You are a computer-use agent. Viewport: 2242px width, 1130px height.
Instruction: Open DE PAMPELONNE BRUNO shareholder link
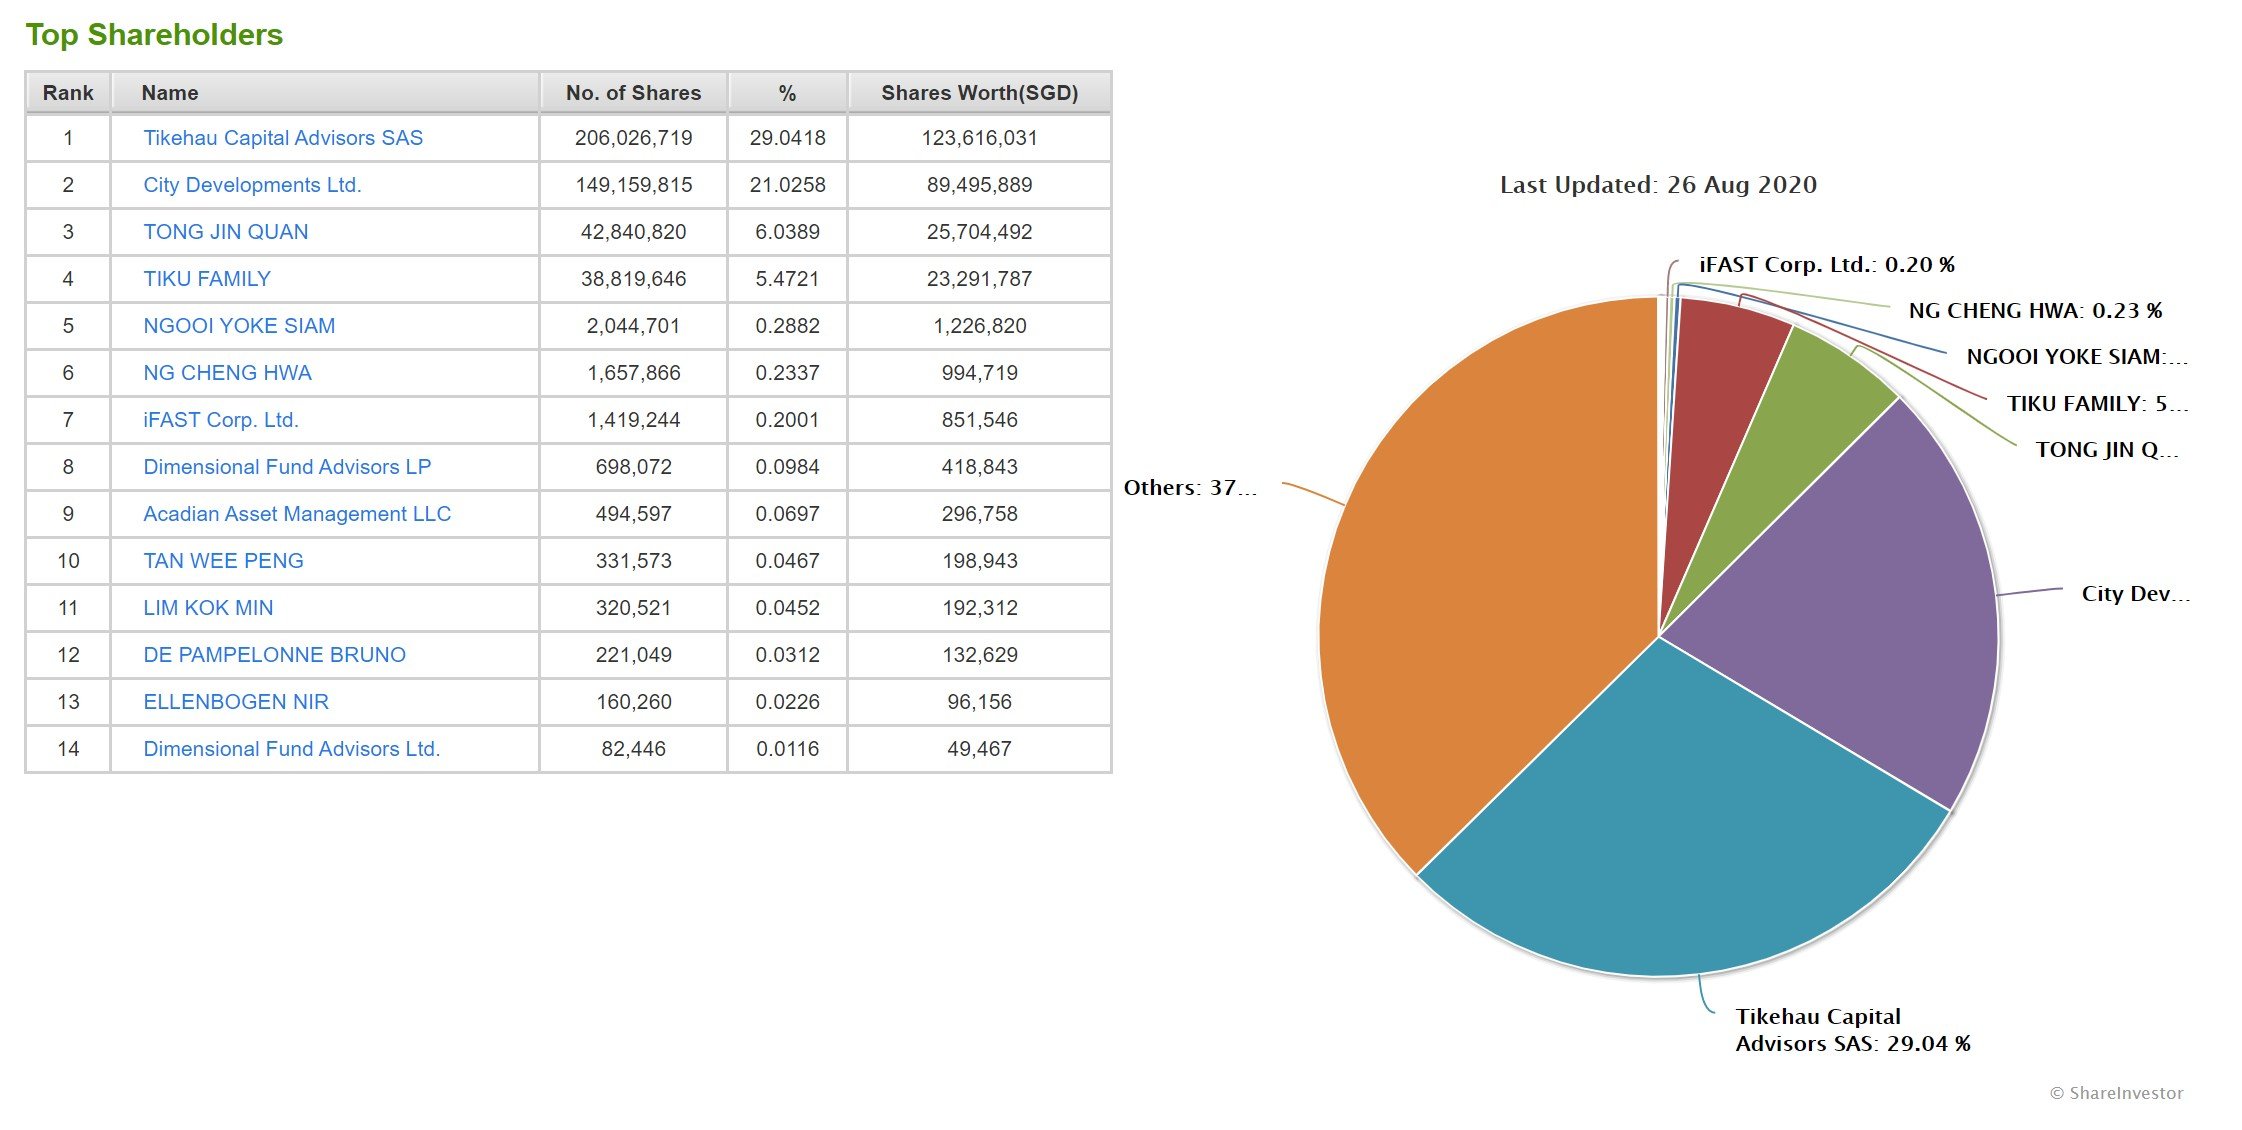[274, 655]
